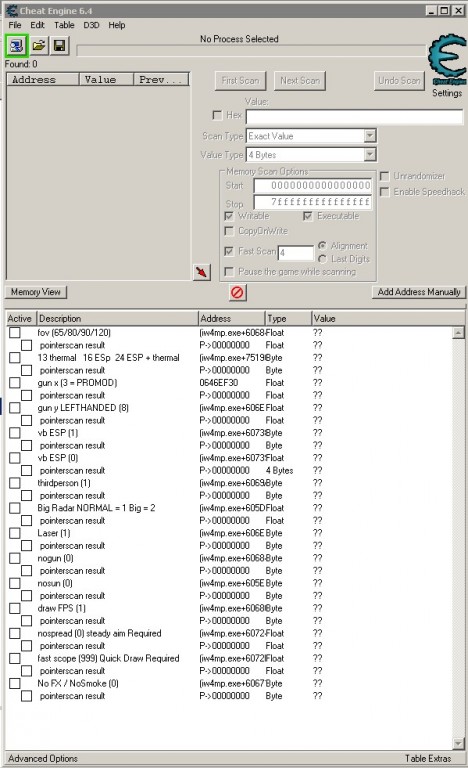Image resolution: width=468 pixels, height=768 pixels.
Task: Open Memory View
Action: tap(36, 292)
